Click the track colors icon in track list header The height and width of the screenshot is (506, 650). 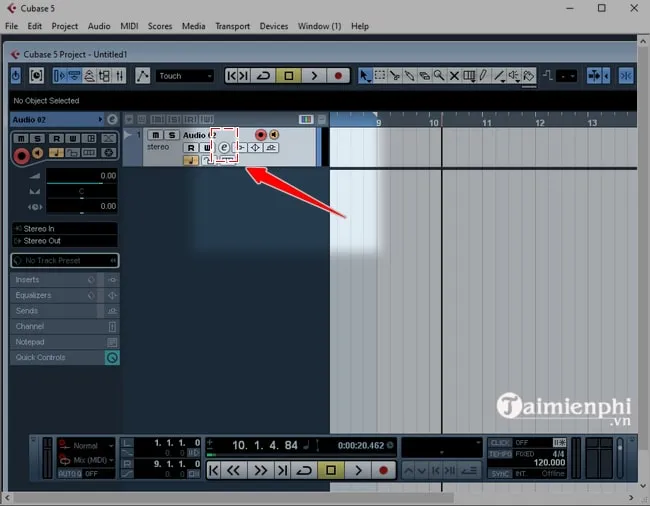click(x=306, y=119)
